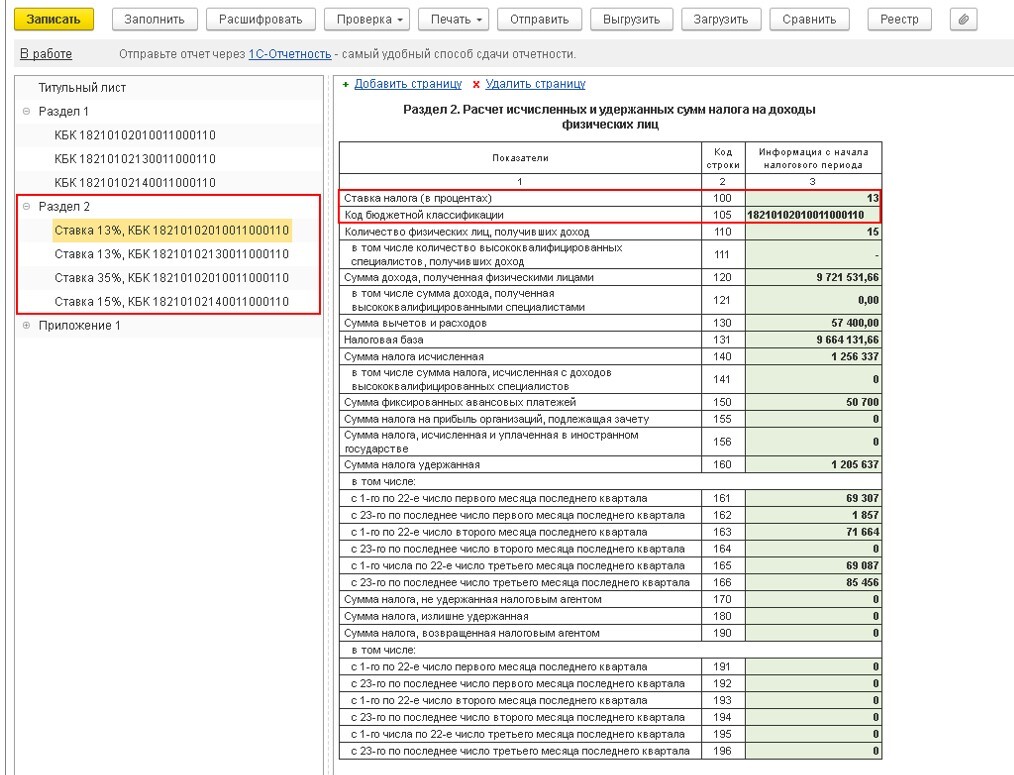Click the red X delete-page icon
The height and width of the screenshot is (775, 1014).
pos(476,84)
